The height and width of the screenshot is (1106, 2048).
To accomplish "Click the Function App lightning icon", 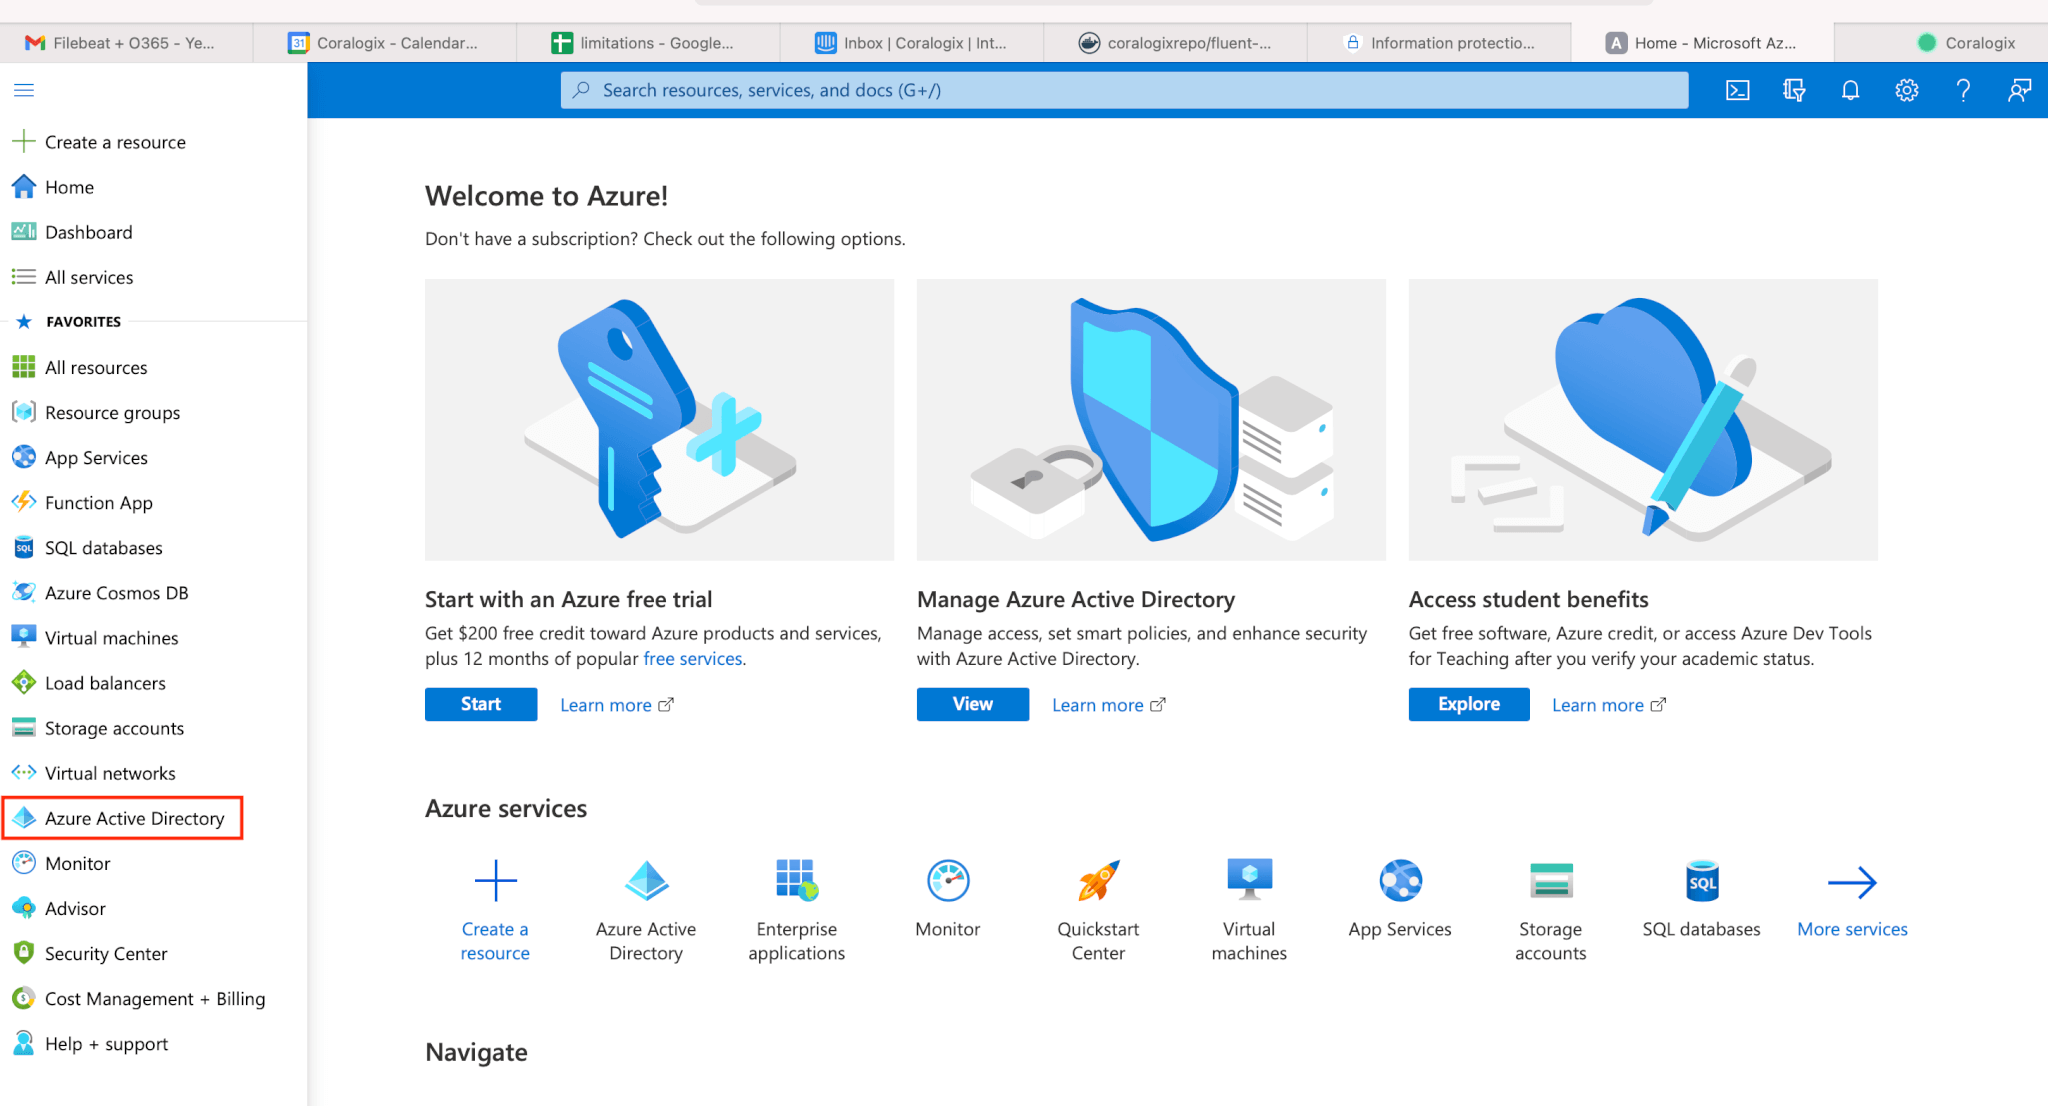I will click(24, 502).
